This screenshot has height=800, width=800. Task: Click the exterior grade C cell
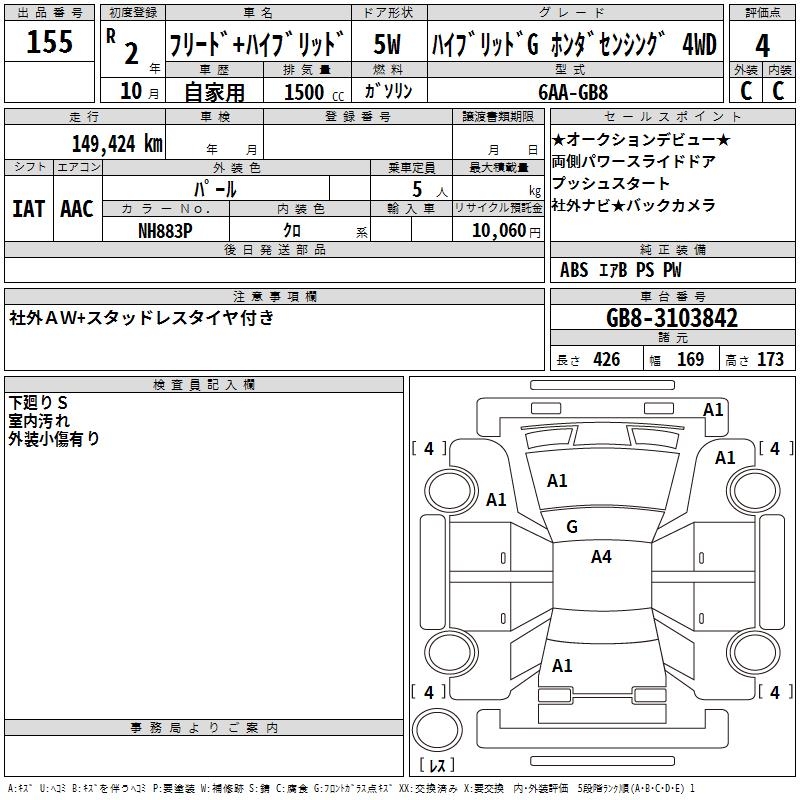[x=746, y=90]
